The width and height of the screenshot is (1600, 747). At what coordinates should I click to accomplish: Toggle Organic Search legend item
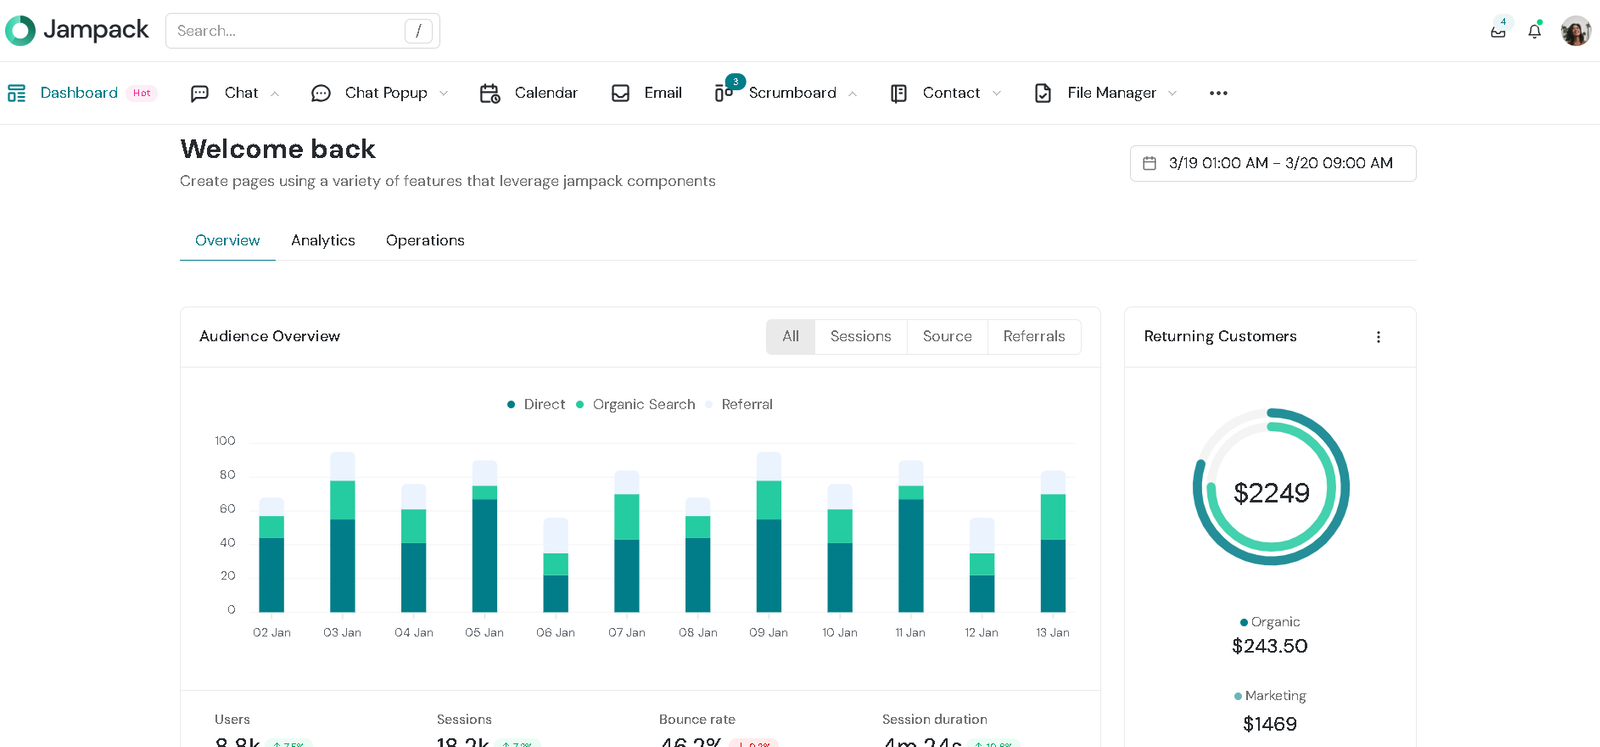[x=636, y=405]
